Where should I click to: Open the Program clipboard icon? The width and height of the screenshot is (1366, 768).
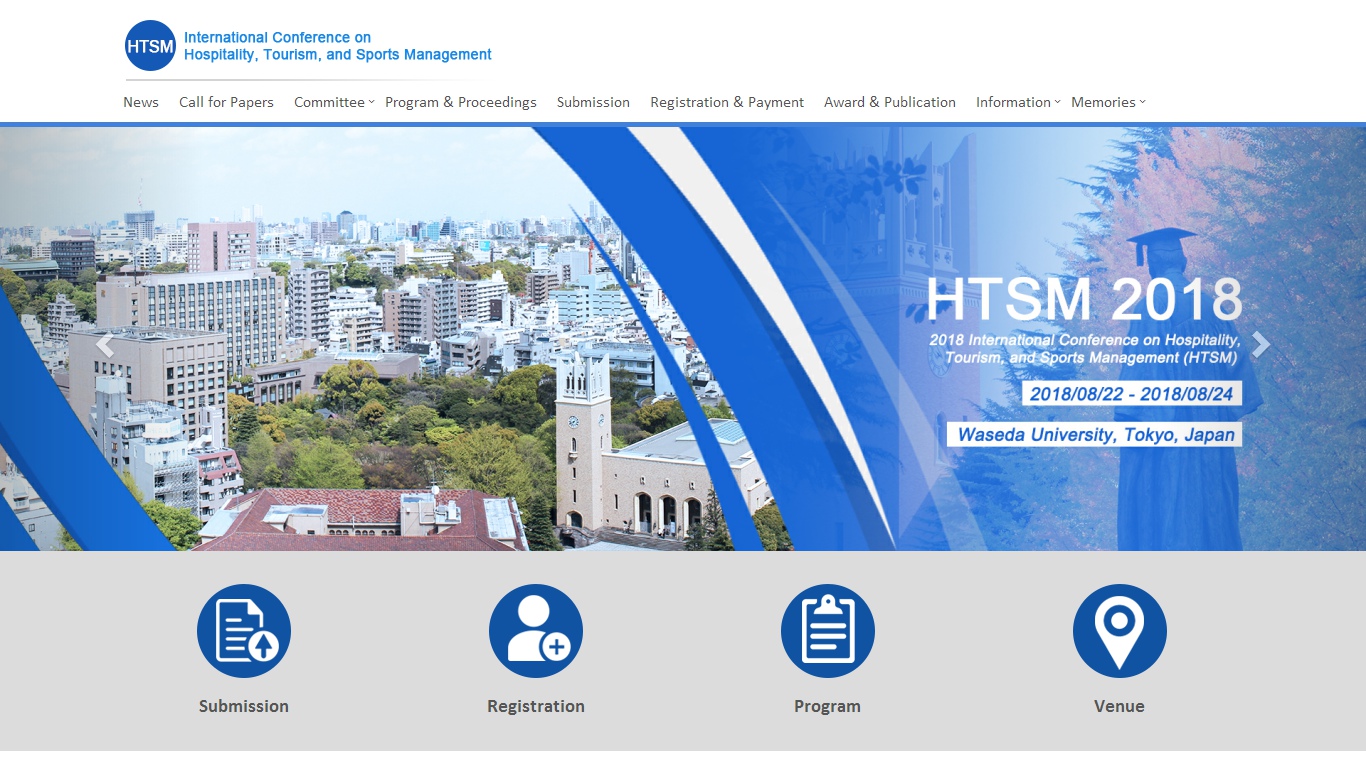pos(828,631)
